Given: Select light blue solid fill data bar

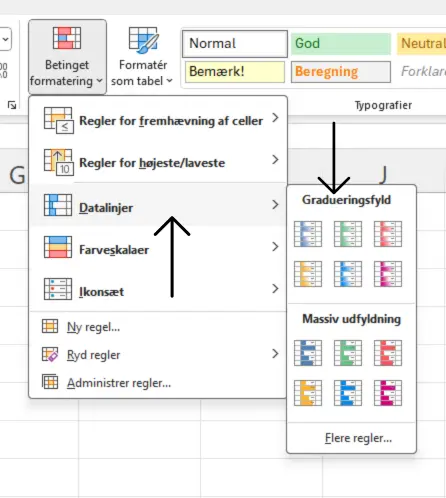Looking at the screenshot, I should 348,393.
